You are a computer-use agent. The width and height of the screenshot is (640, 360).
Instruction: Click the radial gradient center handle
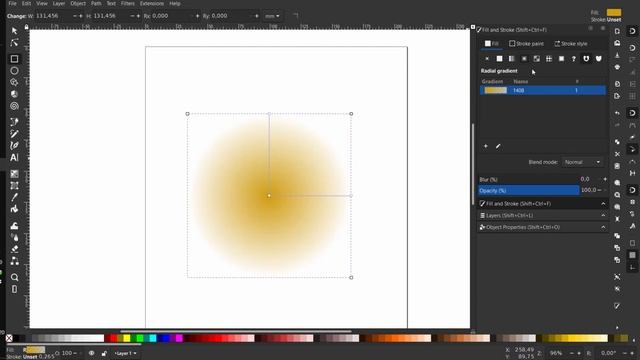click(269, 196)
